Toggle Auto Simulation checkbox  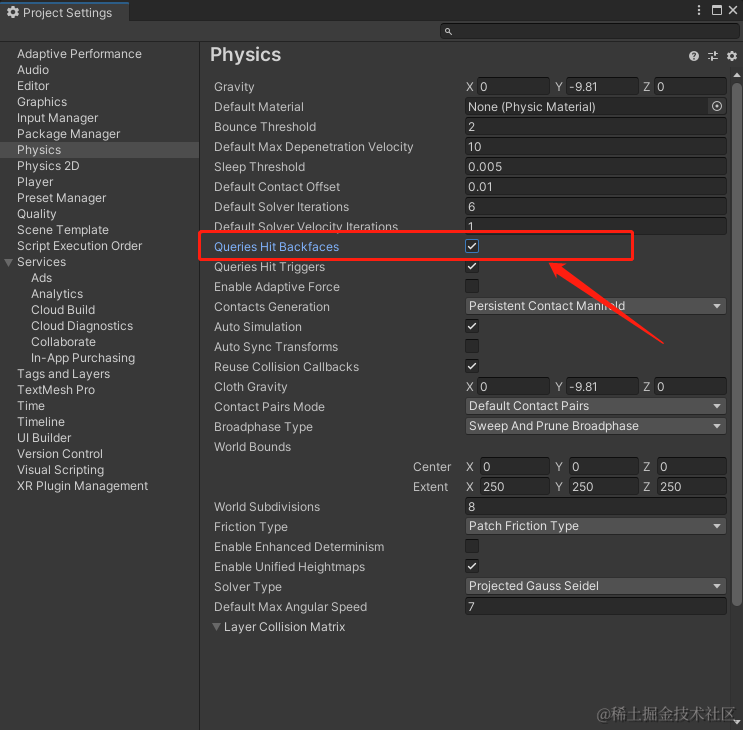click(x=472, y=326)
